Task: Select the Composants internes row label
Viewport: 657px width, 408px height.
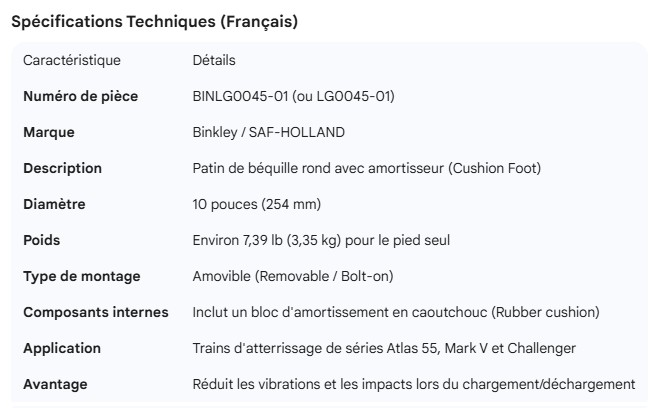Action: click(96, 312)
